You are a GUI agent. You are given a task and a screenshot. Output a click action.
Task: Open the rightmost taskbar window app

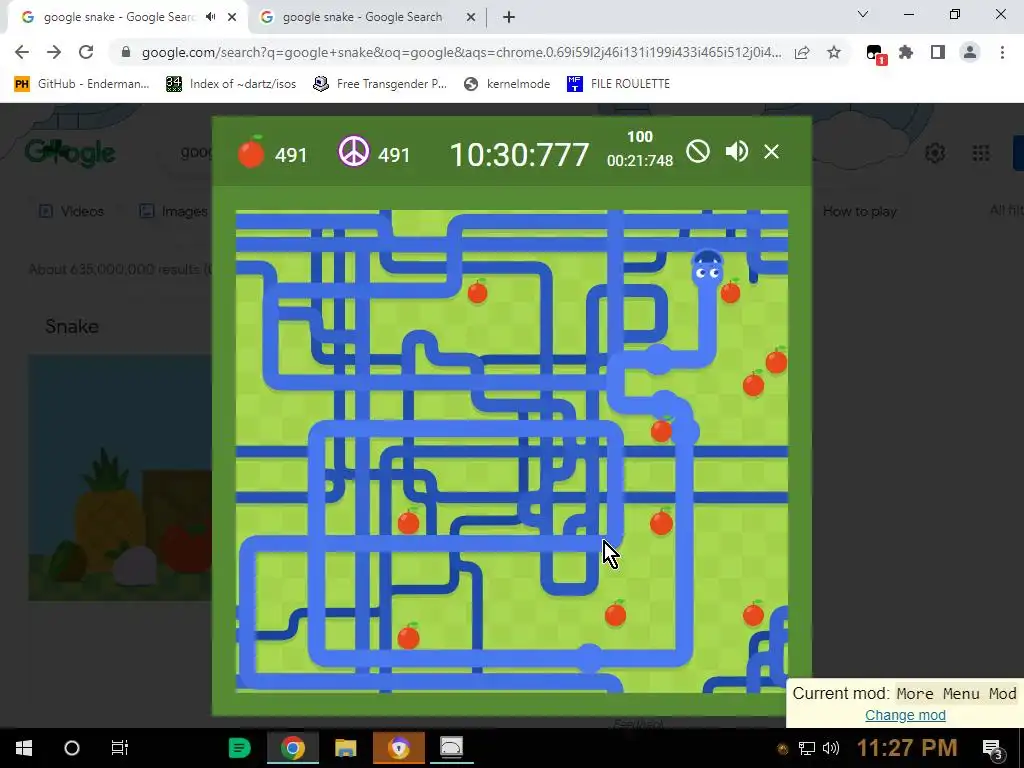coord(451,748)
